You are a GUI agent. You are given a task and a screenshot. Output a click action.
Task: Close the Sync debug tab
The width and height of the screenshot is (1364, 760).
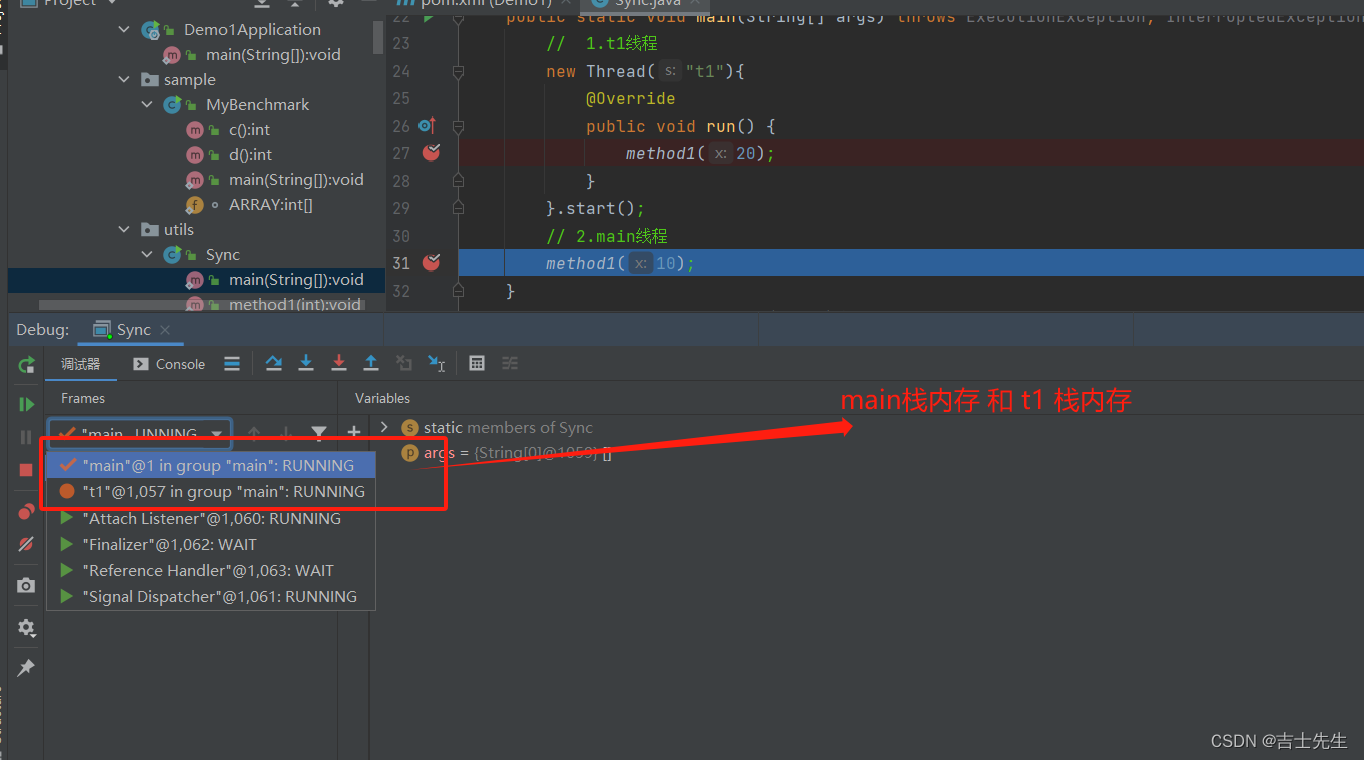[x=165, y=330]
